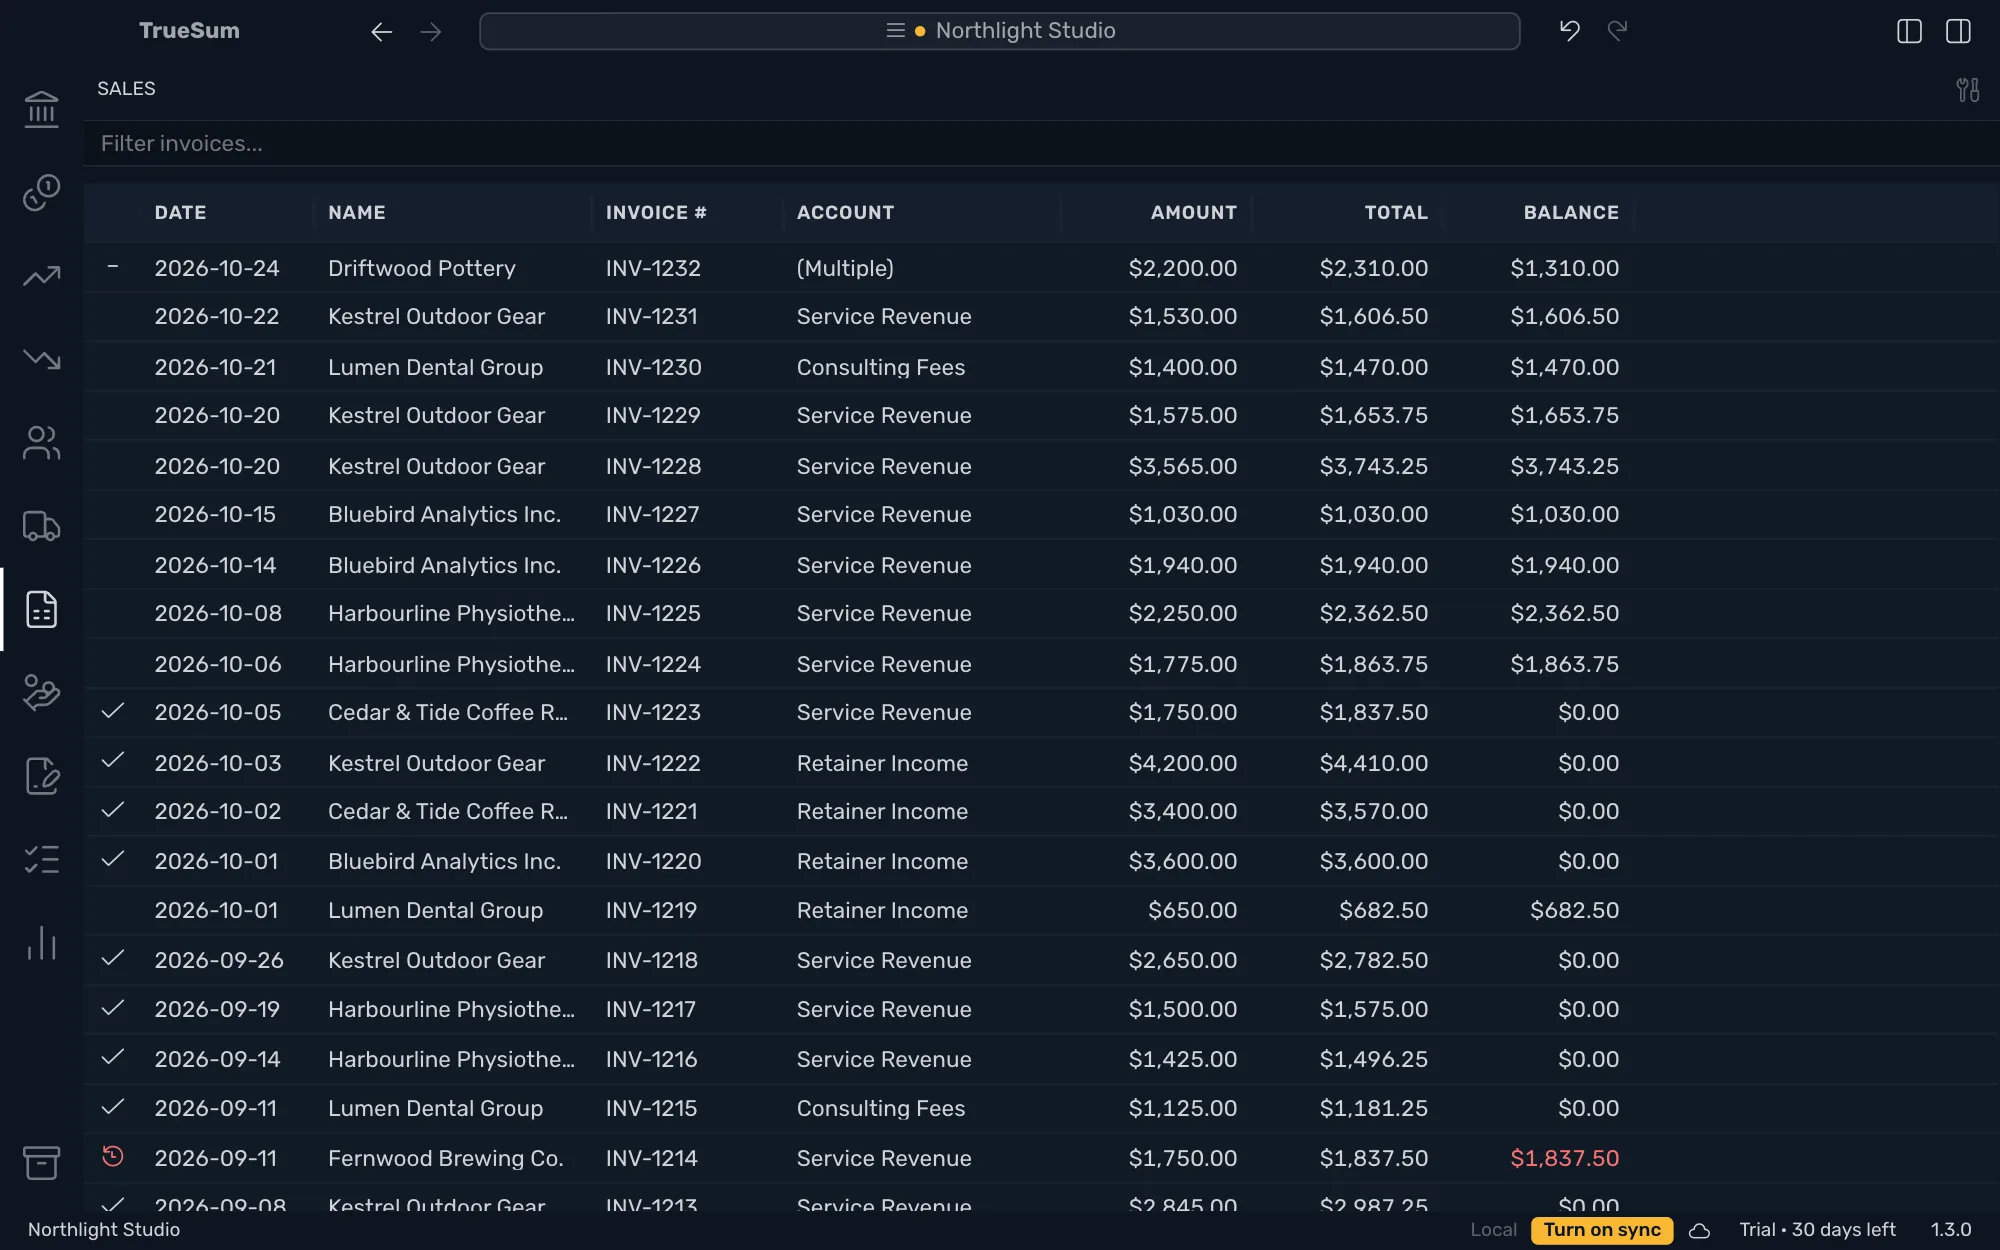Open the delivery truck suppliers sidebar icon
This screenshot has height=1250, width=2000.
click(41, 525)
